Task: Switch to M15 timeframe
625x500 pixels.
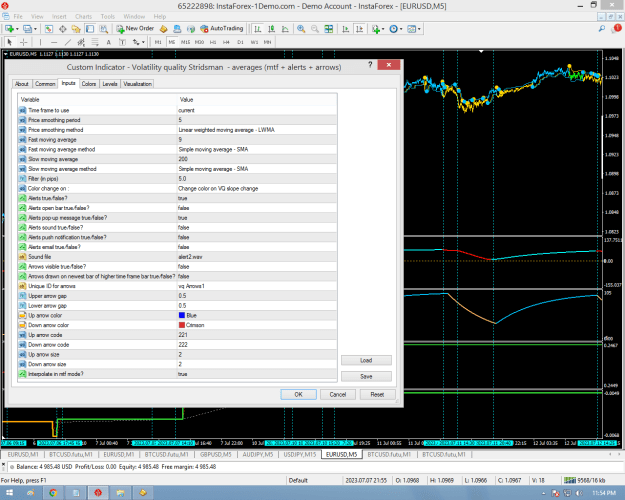Action: [185, 42]
